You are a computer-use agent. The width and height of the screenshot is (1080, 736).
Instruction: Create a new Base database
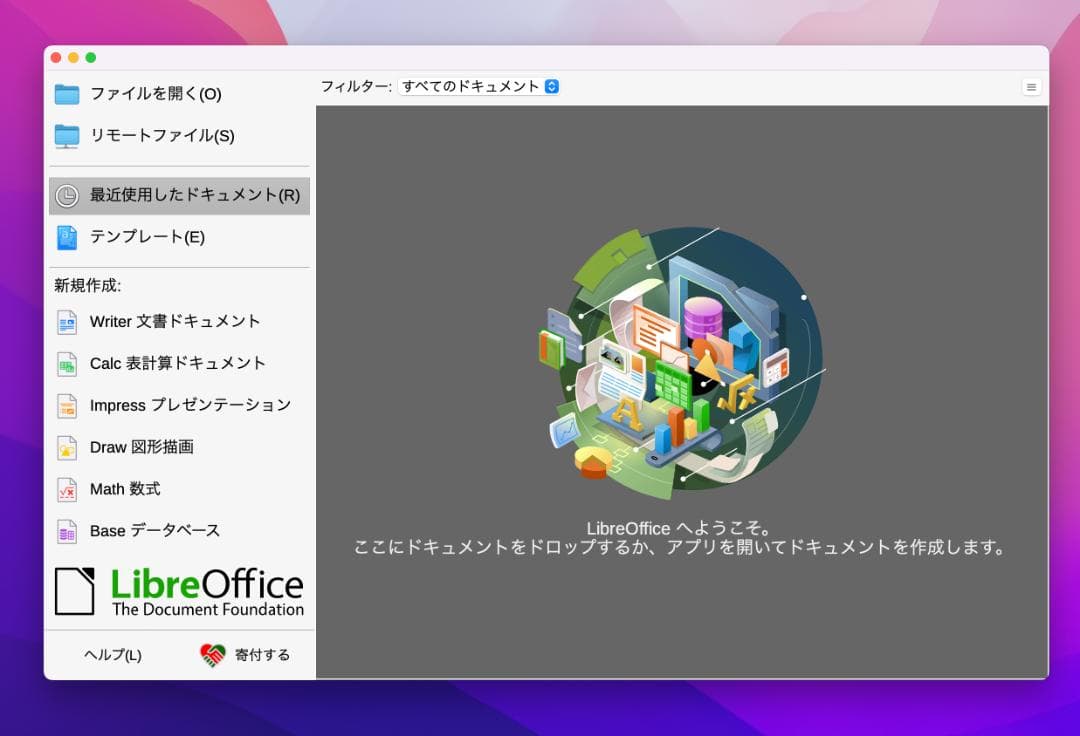[154, 531]
